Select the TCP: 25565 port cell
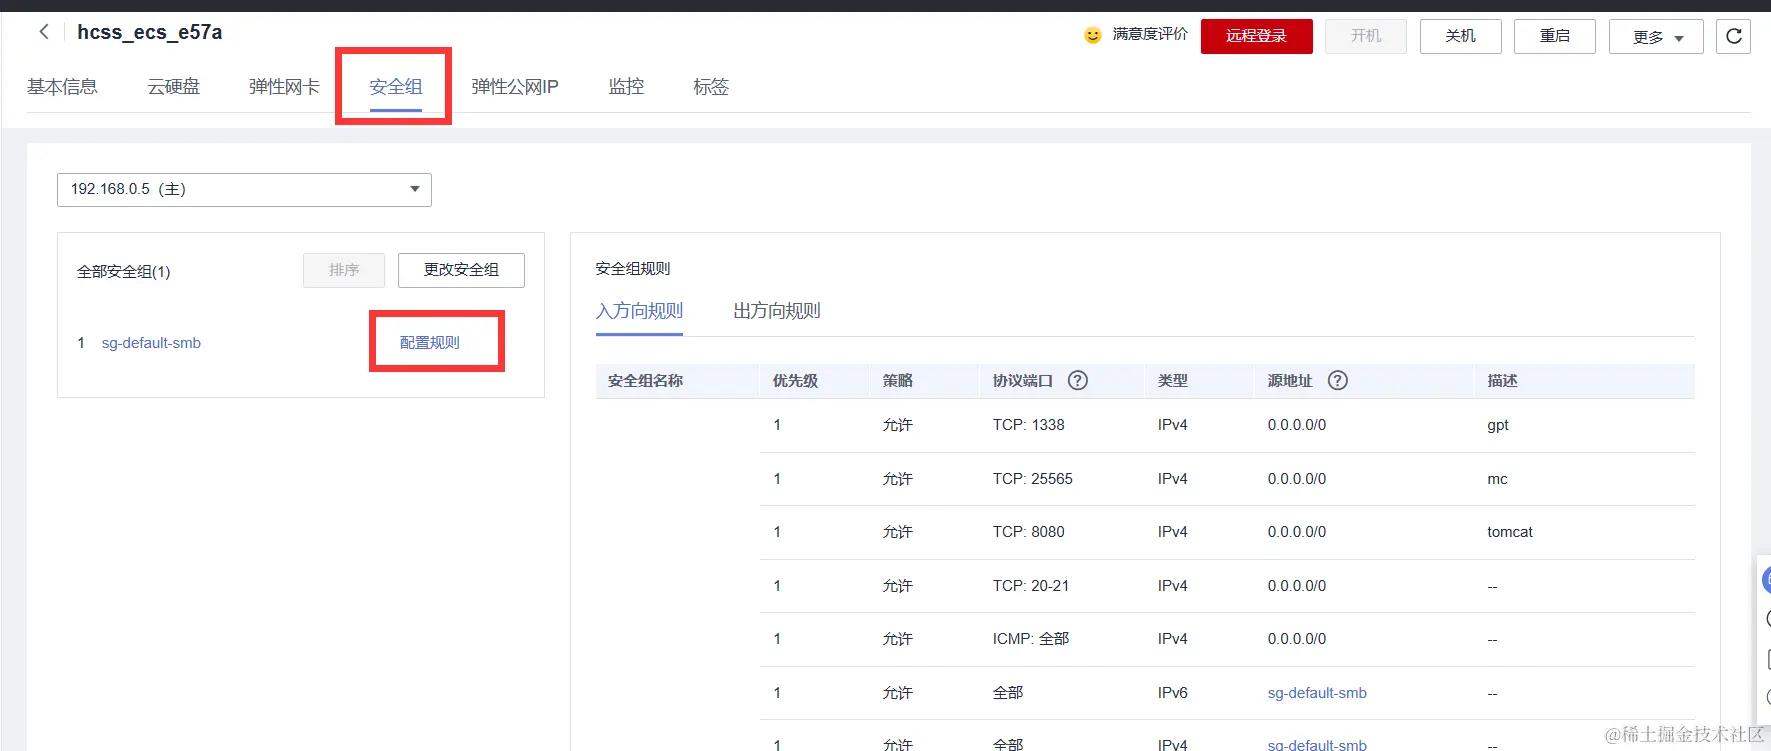The height and width of the screenshot is (751, 1771). 1032,479
